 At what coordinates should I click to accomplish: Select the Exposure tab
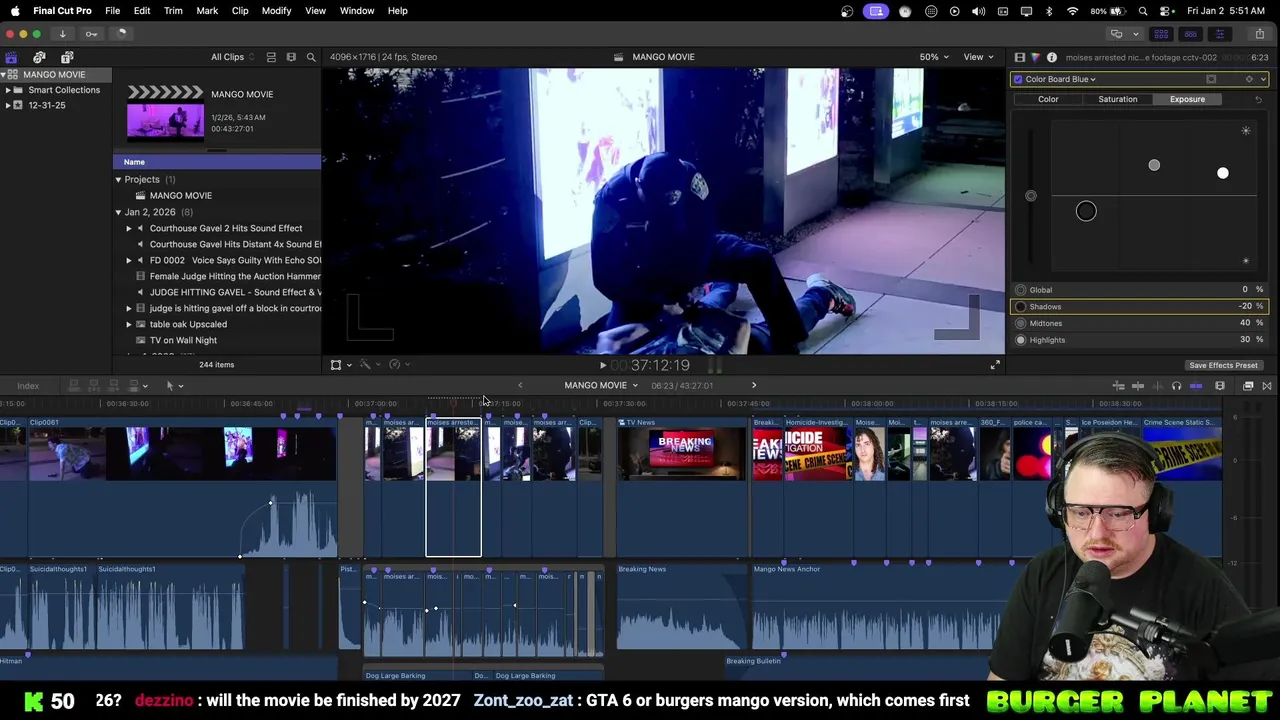coord(1187,99)
